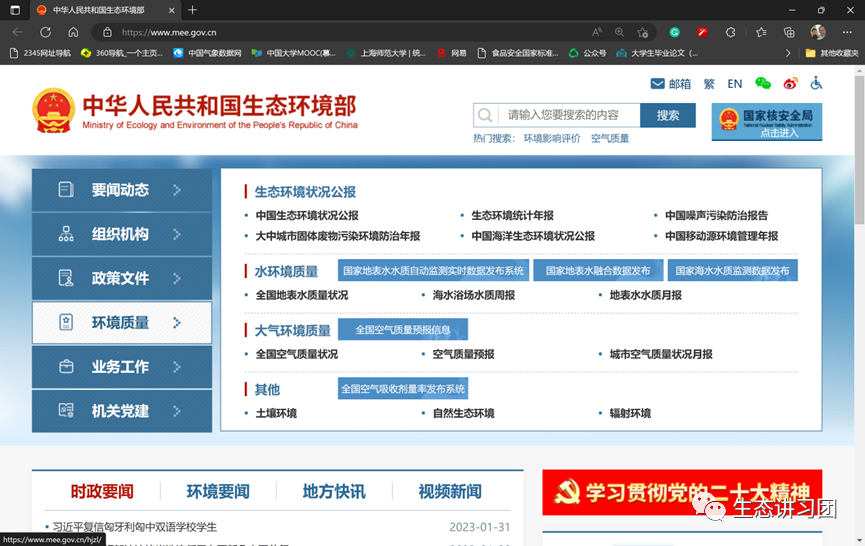Viewport: 865px width, 546px height.
Task: Click the 搜索 button
Action: [x=668, y=115]
